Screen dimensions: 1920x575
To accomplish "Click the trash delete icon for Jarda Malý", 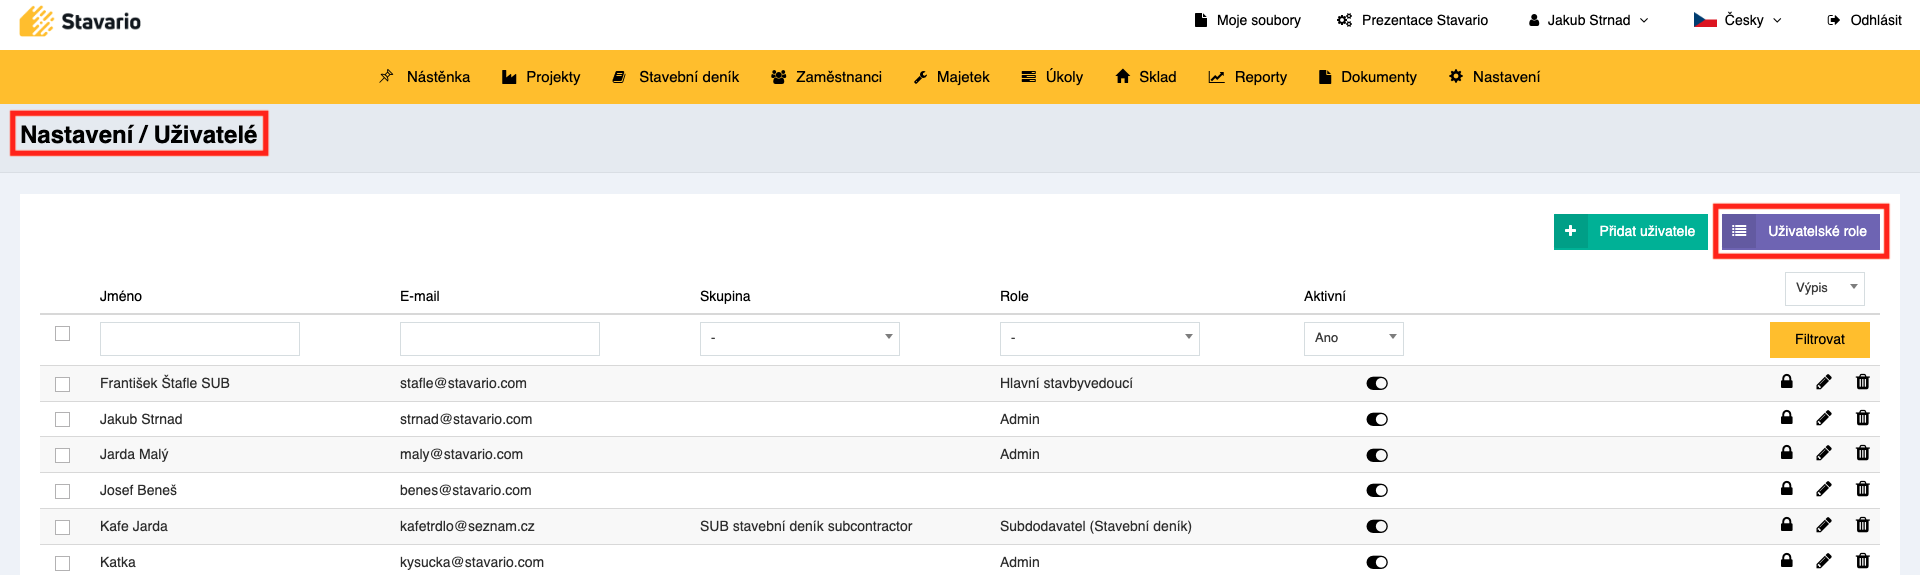I will (1862, 454).
